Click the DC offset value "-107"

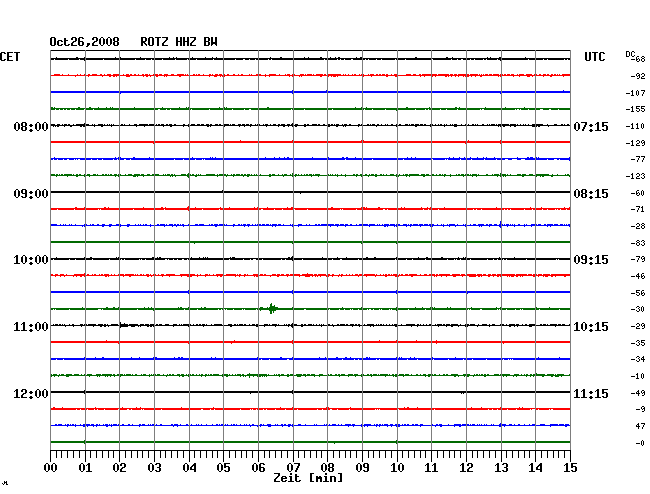635,93
